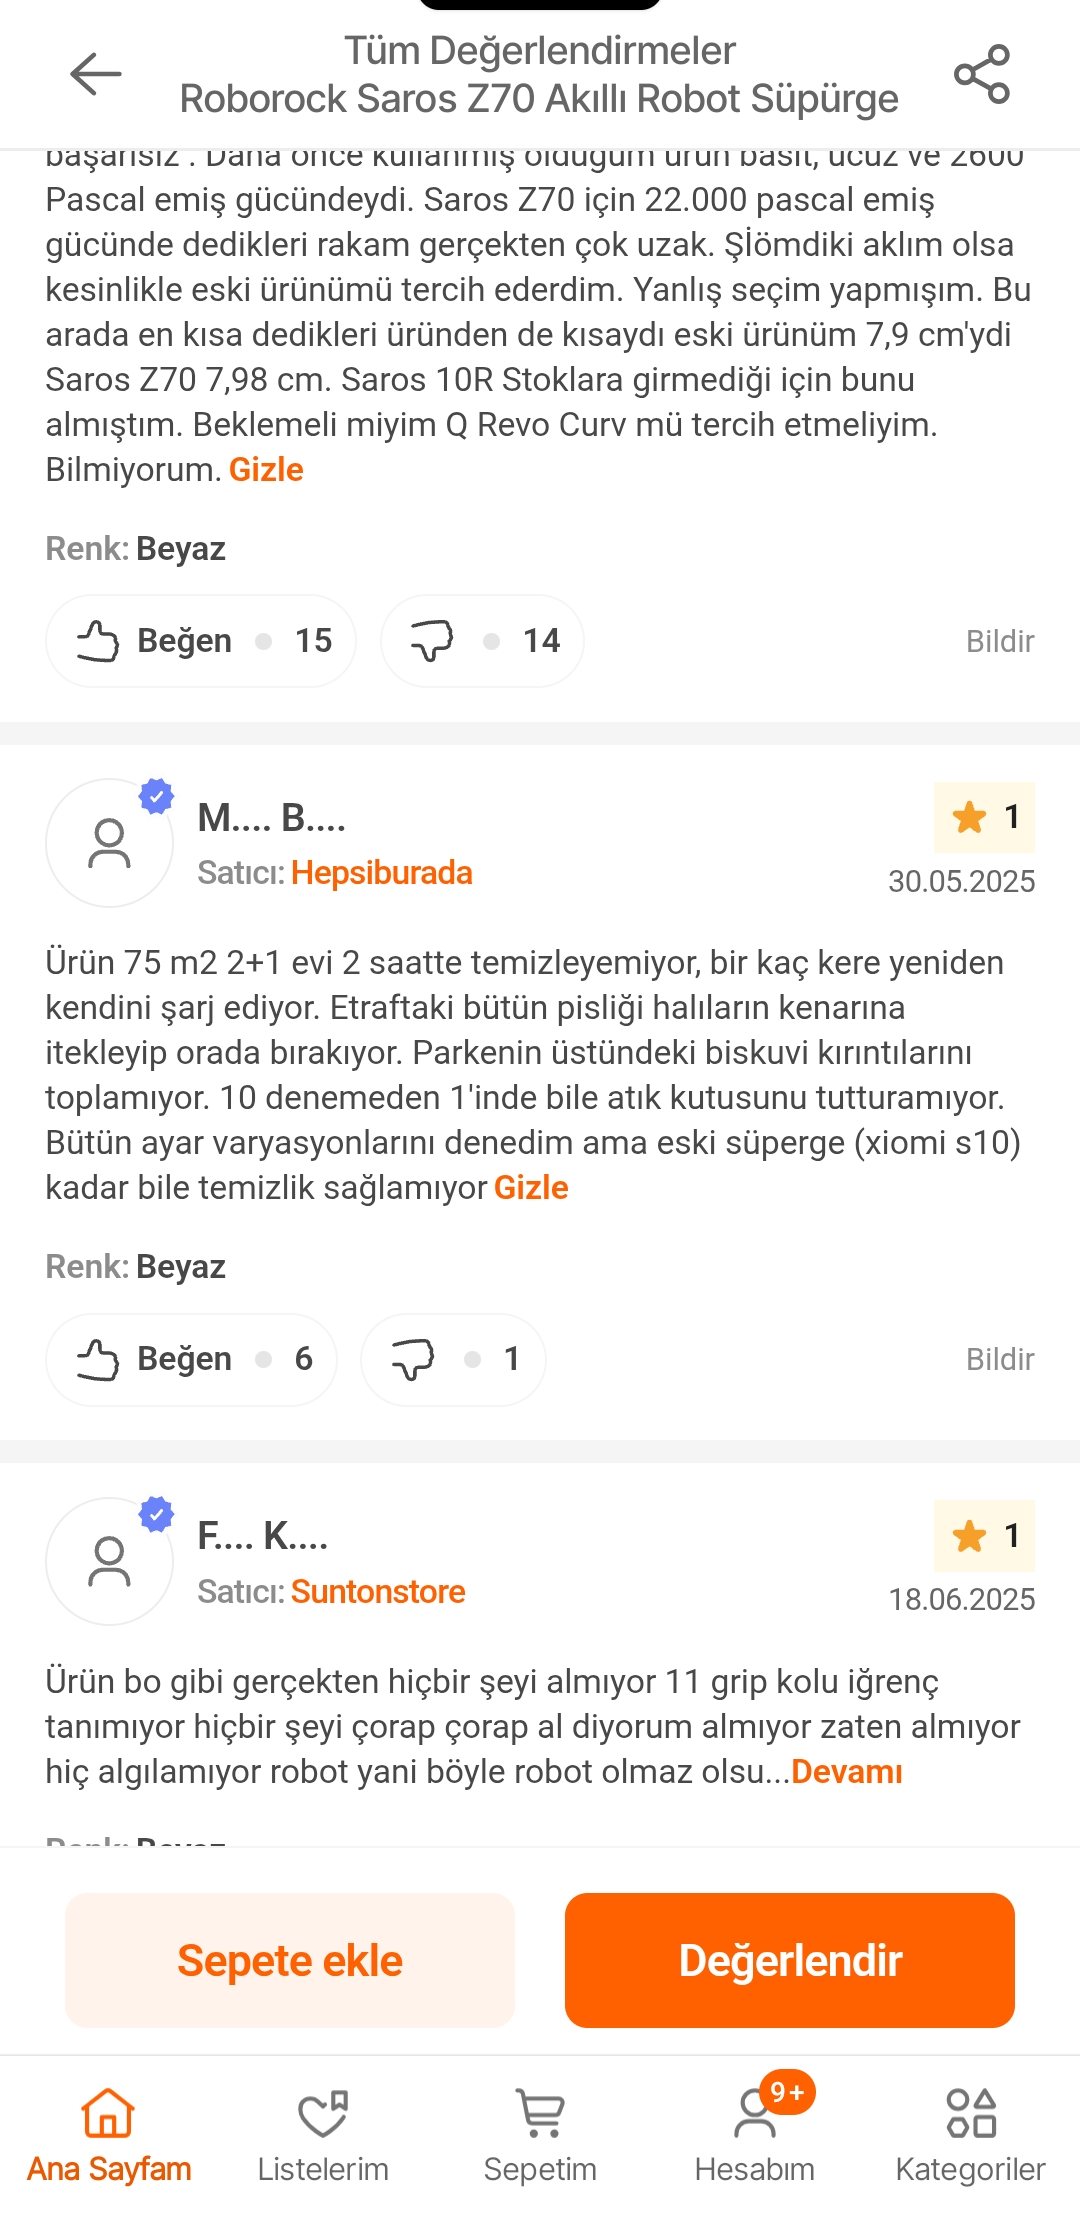Dislike the review with 14 dislikes

(x=482, y=641)
